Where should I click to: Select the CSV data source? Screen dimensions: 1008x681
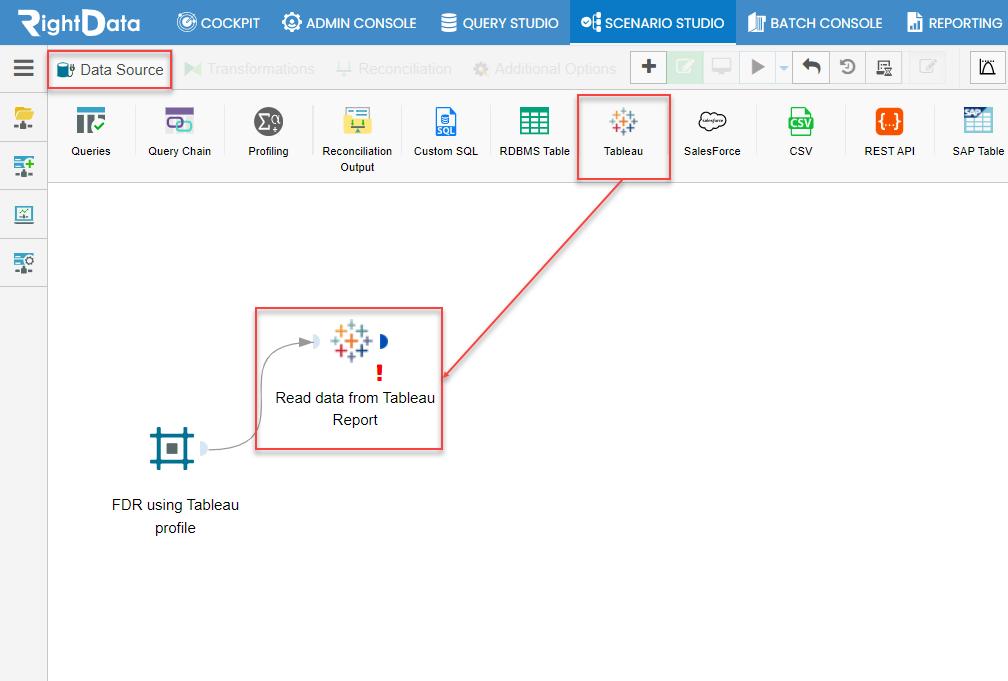800,122
